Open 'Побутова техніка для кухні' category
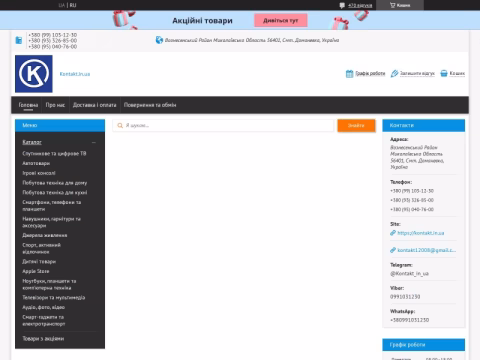This screenshot has height=360, width=480. tap(55, 192)
